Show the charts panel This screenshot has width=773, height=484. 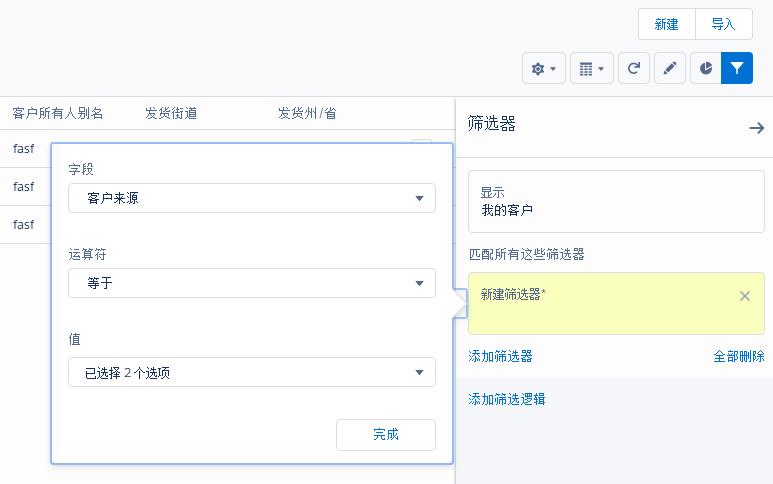[705, 68]
